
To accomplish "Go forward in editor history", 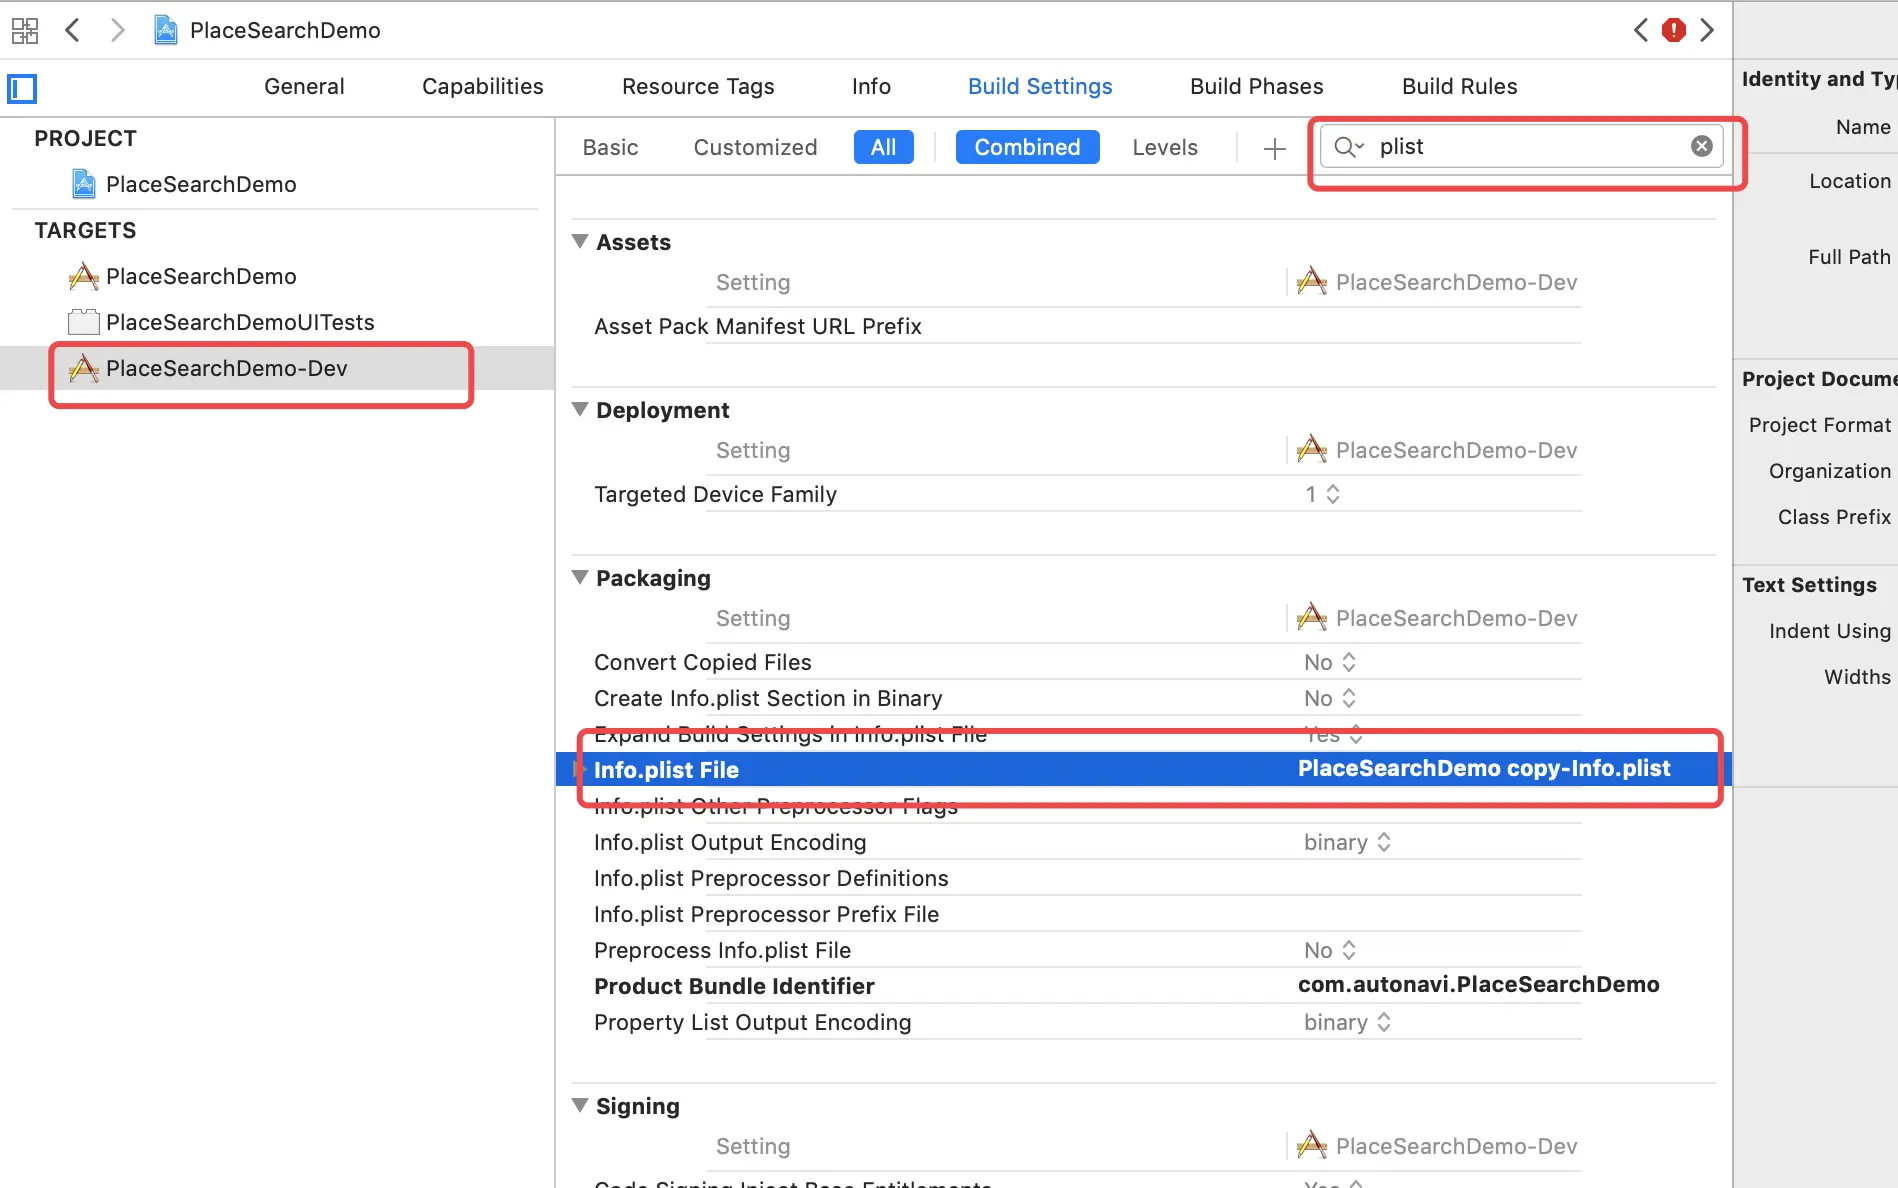I will [117, 30].
